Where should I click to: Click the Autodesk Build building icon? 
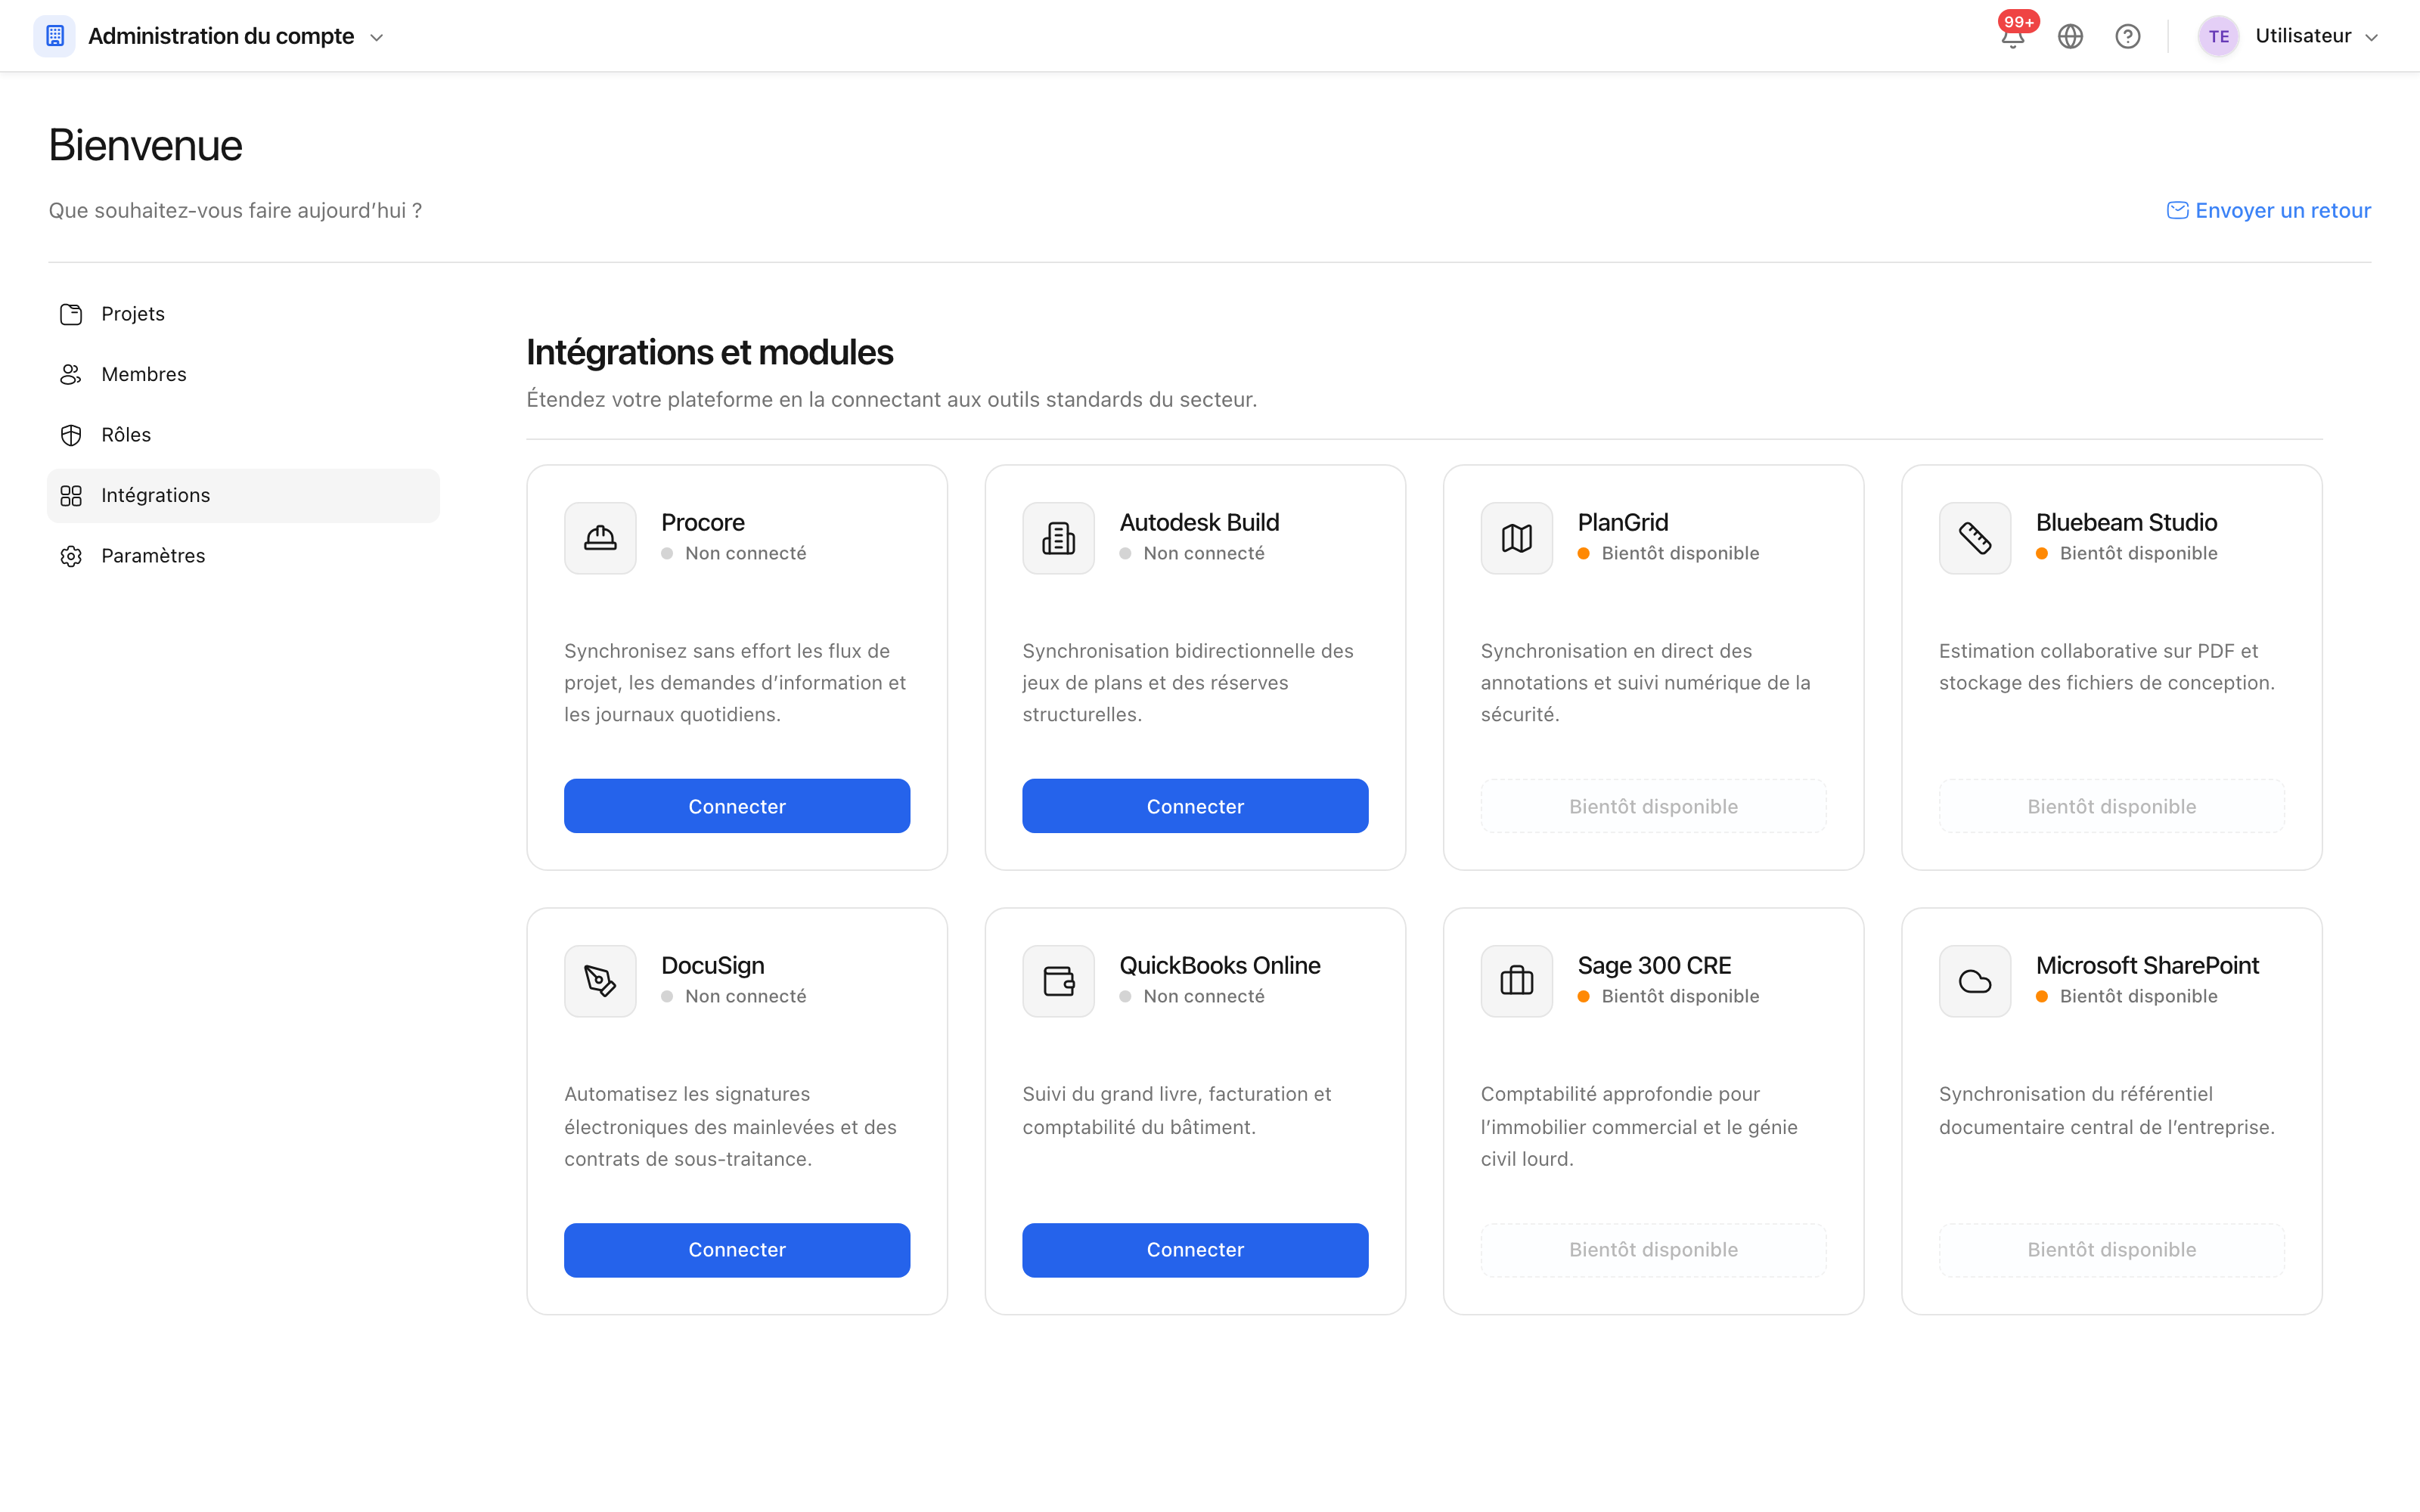1058,538
